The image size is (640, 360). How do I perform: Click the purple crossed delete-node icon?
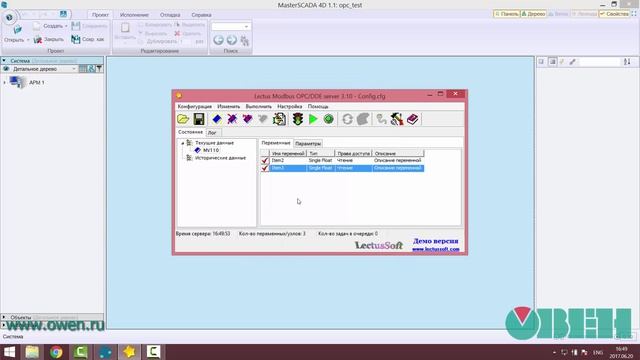[232, 119]
